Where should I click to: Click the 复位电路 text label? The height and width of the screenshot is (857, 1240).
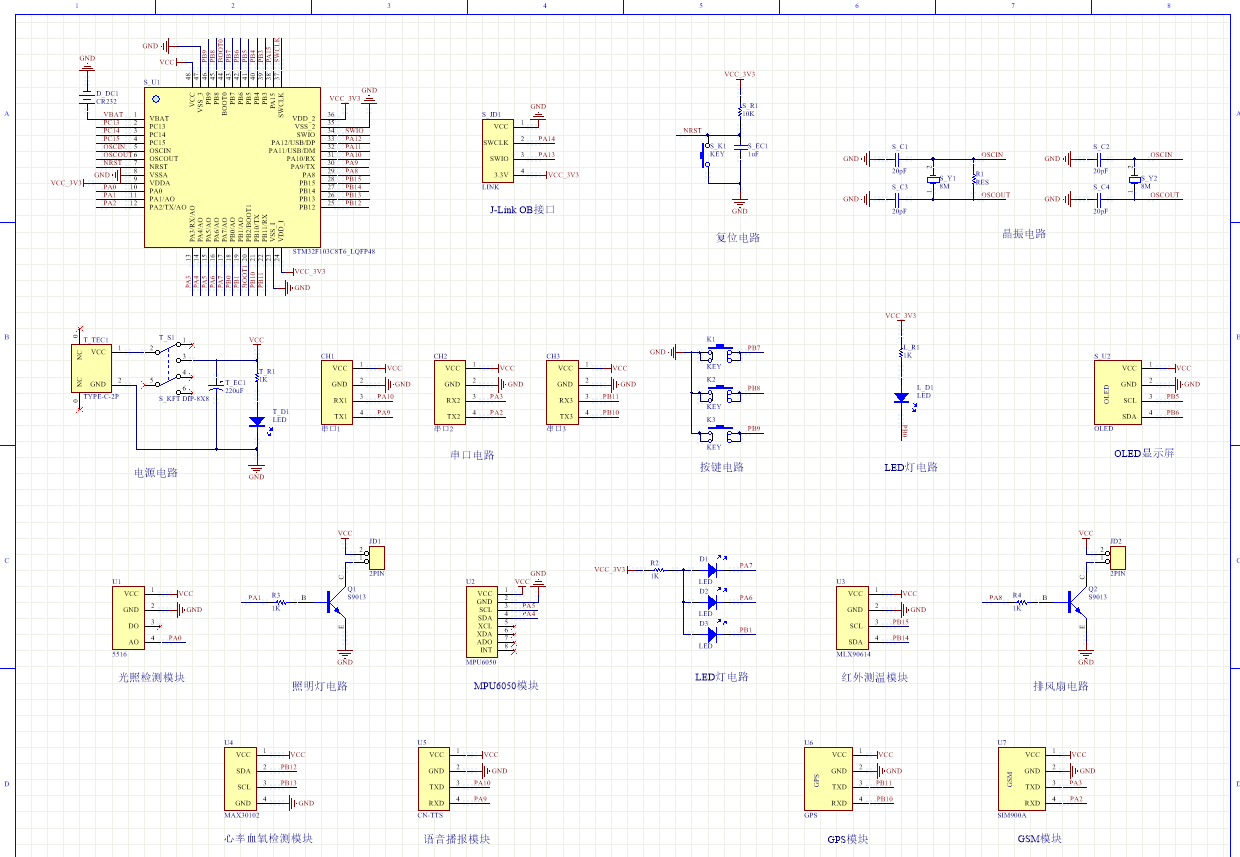(x=738, y=239)
